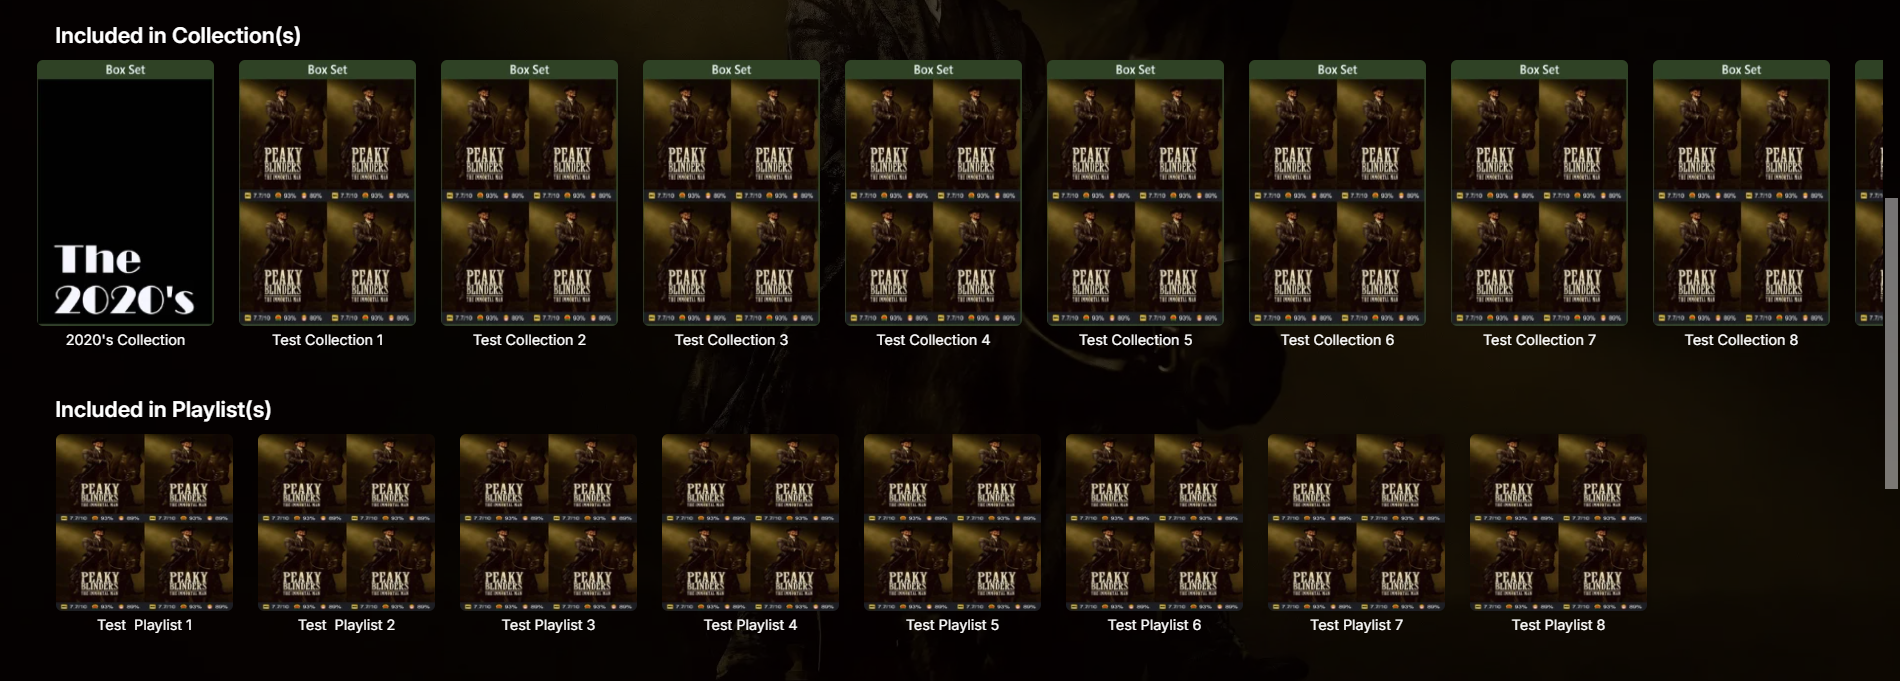
Task: Click the 'Test Playlist 3' title link
Action: (548, 625)
